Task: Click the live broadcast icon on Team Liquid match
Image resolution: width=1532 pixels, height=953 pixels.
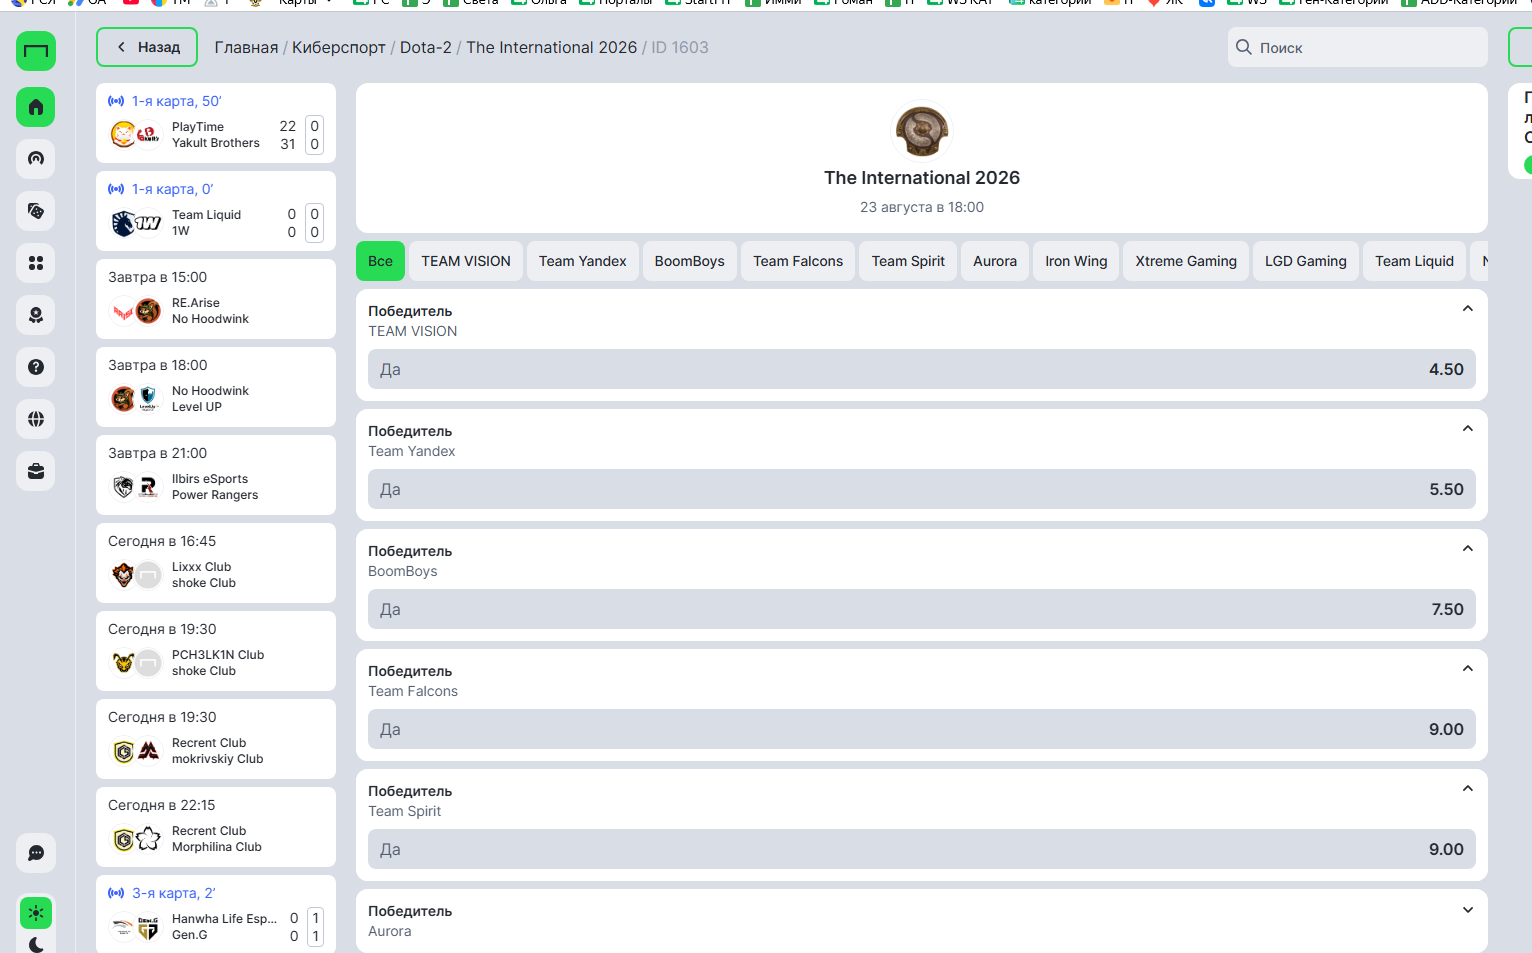Action: pos(116,189)
